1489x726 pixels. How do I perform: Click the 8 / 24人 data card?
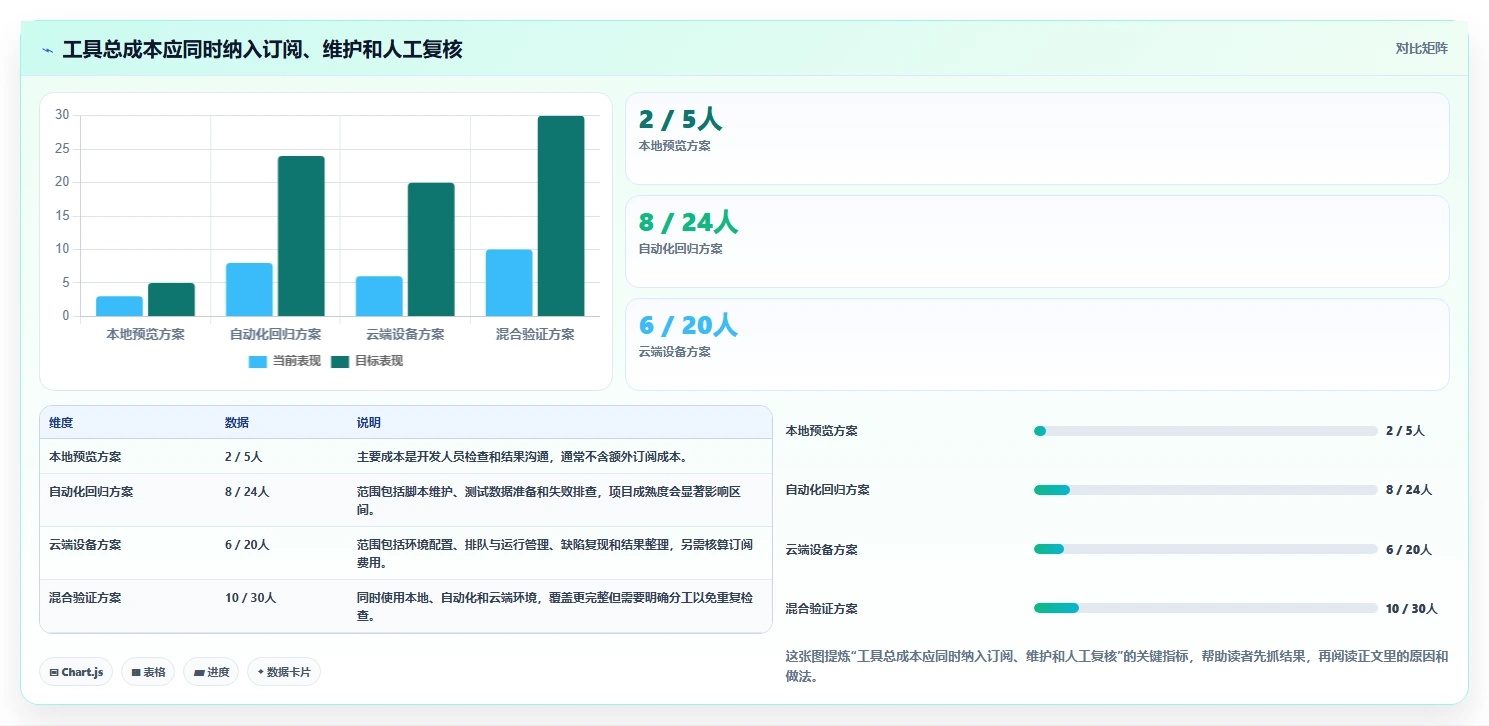pyautogui.click(x=1037, y=241)
